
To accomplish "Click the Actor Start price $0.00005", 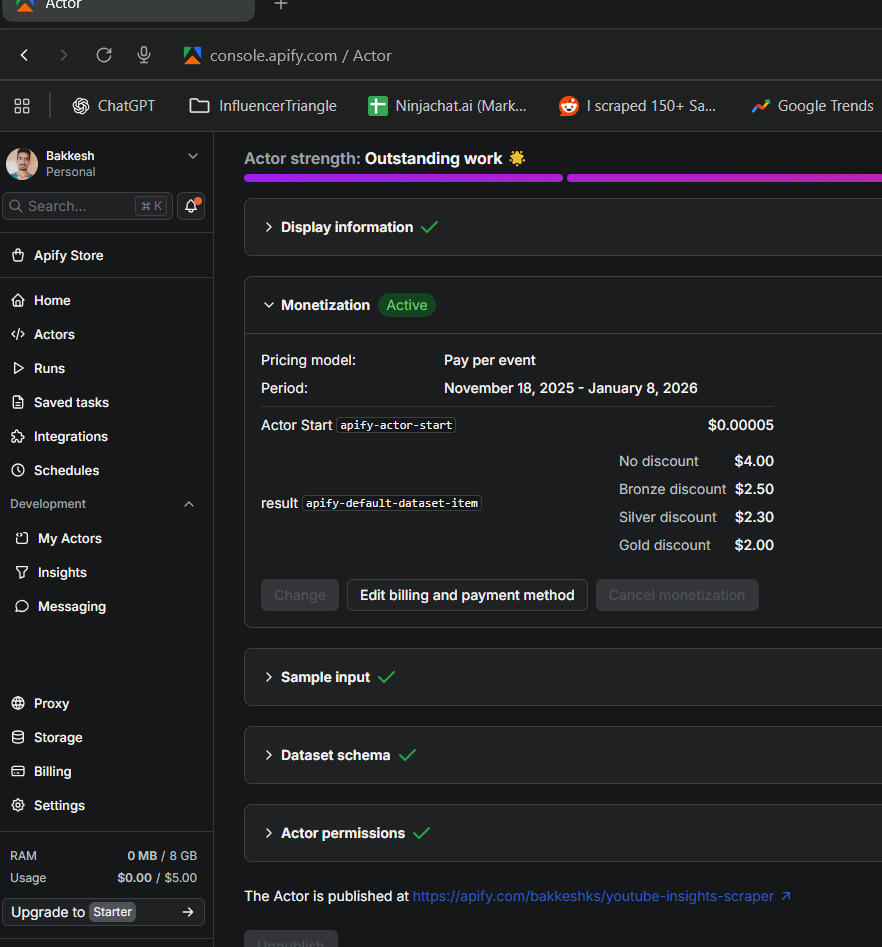I will [741, 425].
